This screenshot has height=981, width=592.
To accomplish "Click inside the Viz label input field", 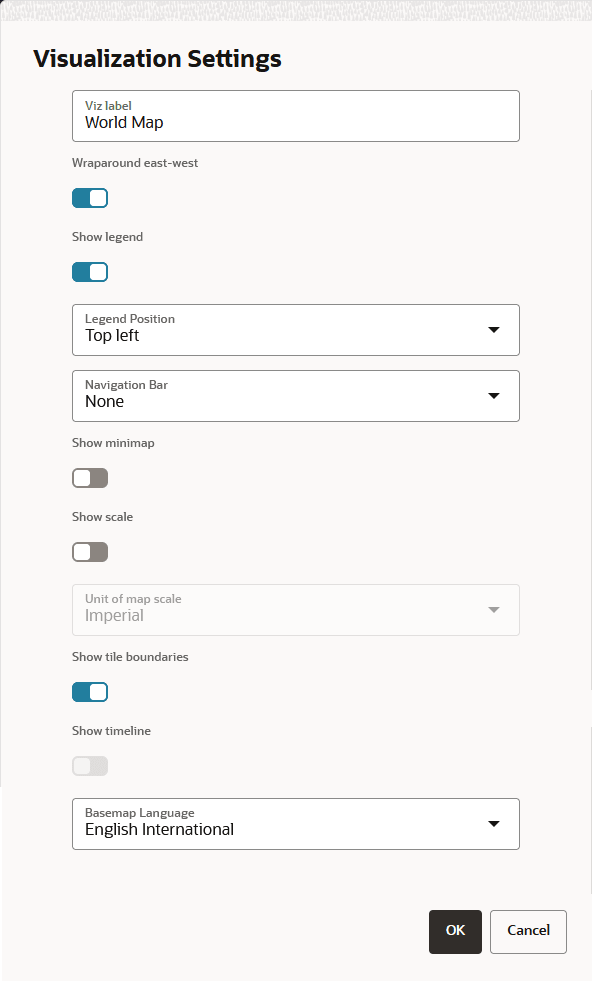I will 295,116.
